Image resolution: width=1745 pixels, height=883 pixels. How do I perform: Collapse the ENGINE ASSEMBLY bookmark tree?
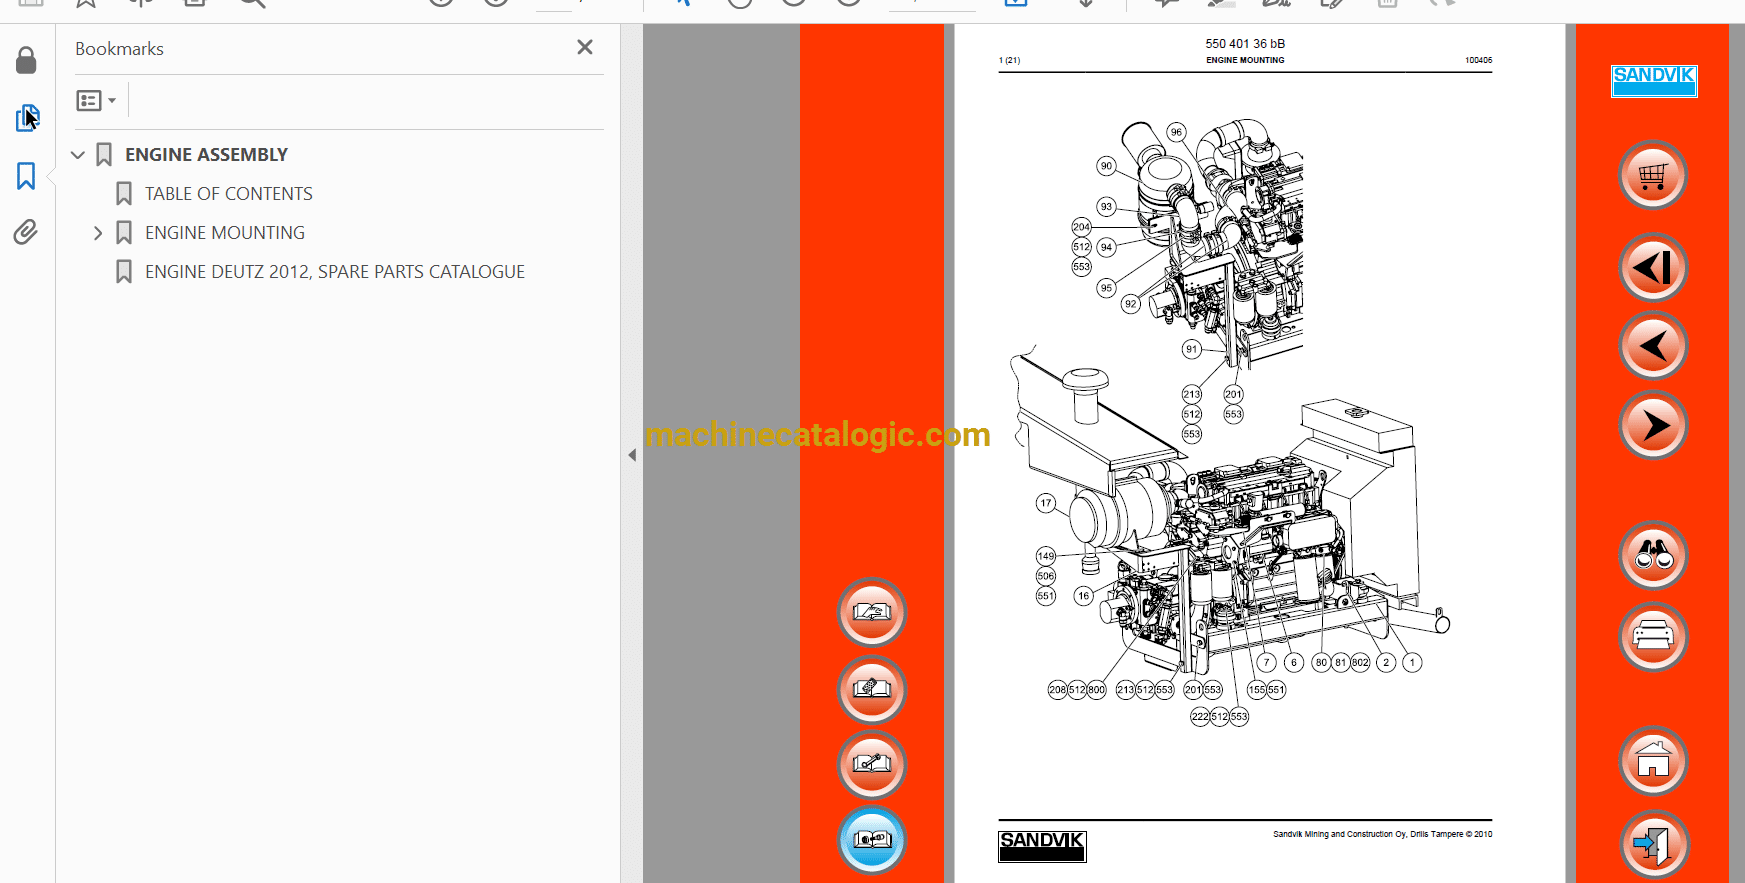(x=78, y=155)
